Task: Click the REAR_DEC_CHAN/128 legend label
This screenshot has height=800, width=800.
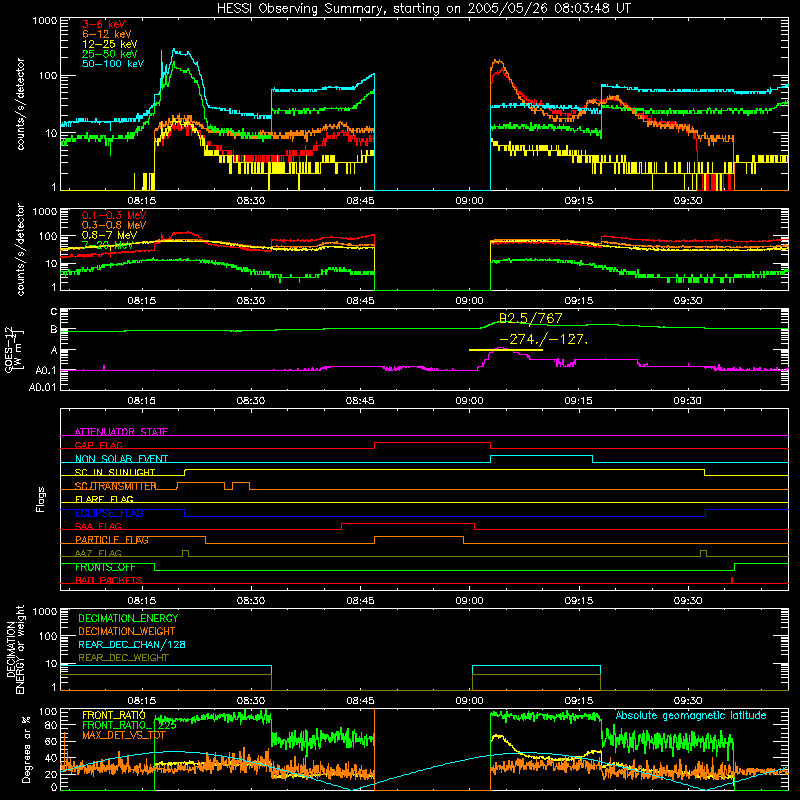Action: click(x=132, y=644)
